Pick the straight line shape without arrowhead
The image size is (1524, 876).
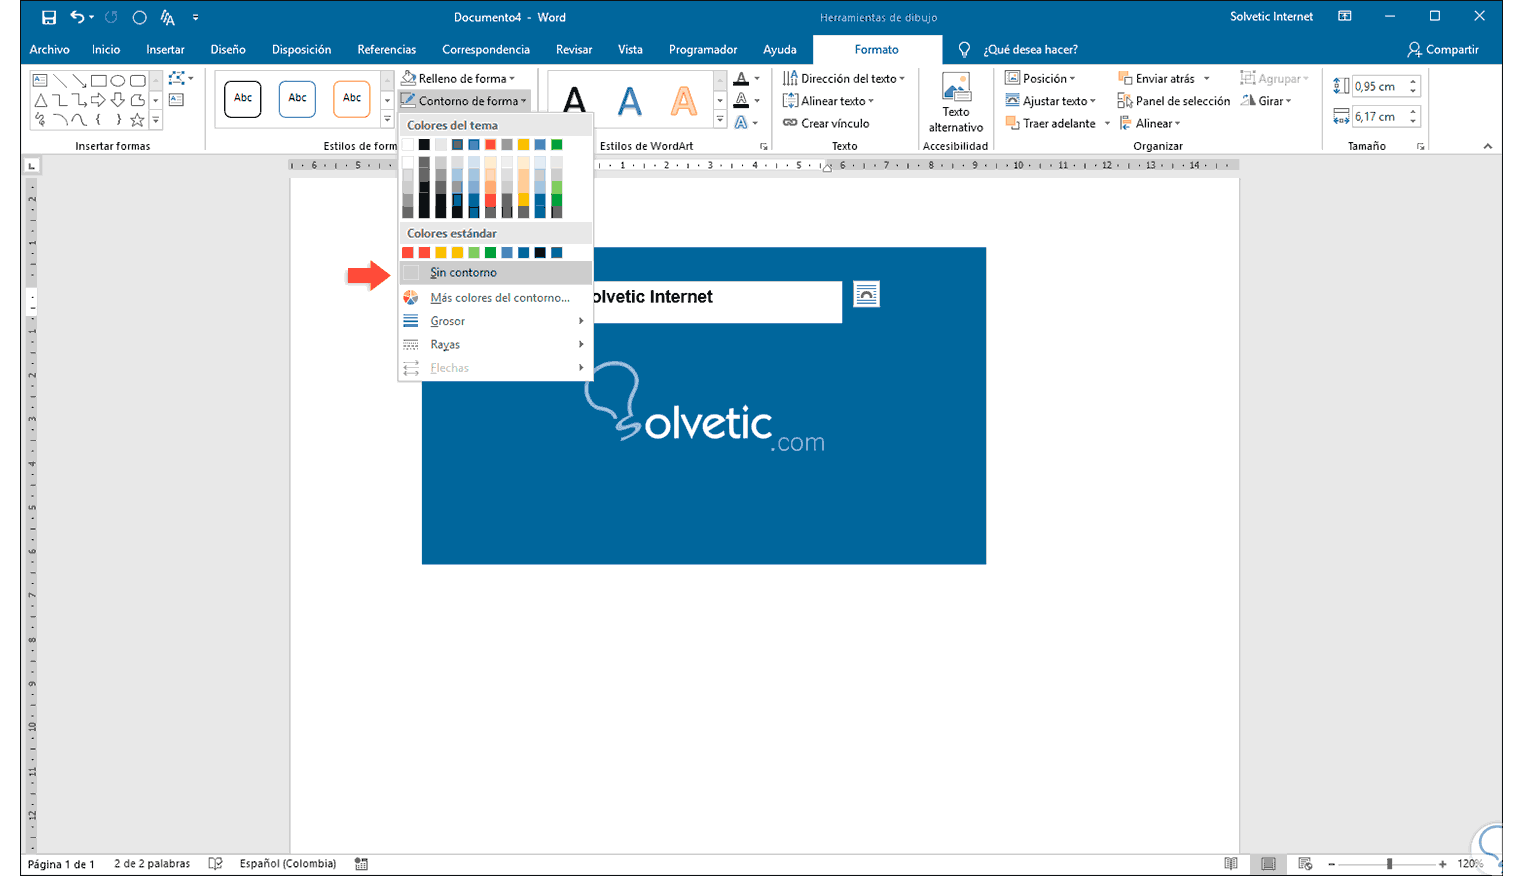(60, 80)
